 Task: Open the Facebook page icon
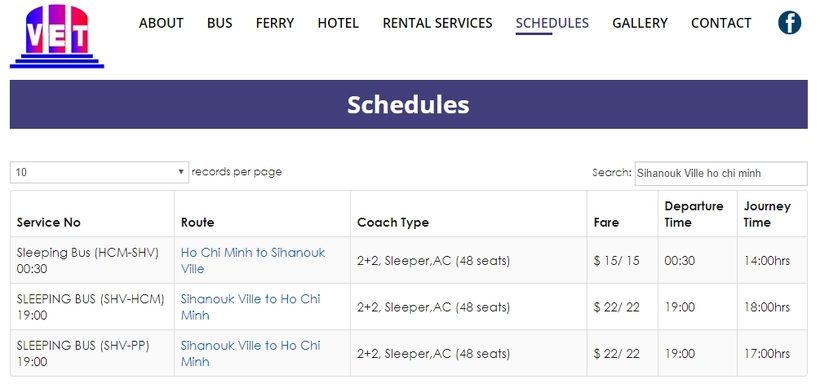[x=789, y=23]
